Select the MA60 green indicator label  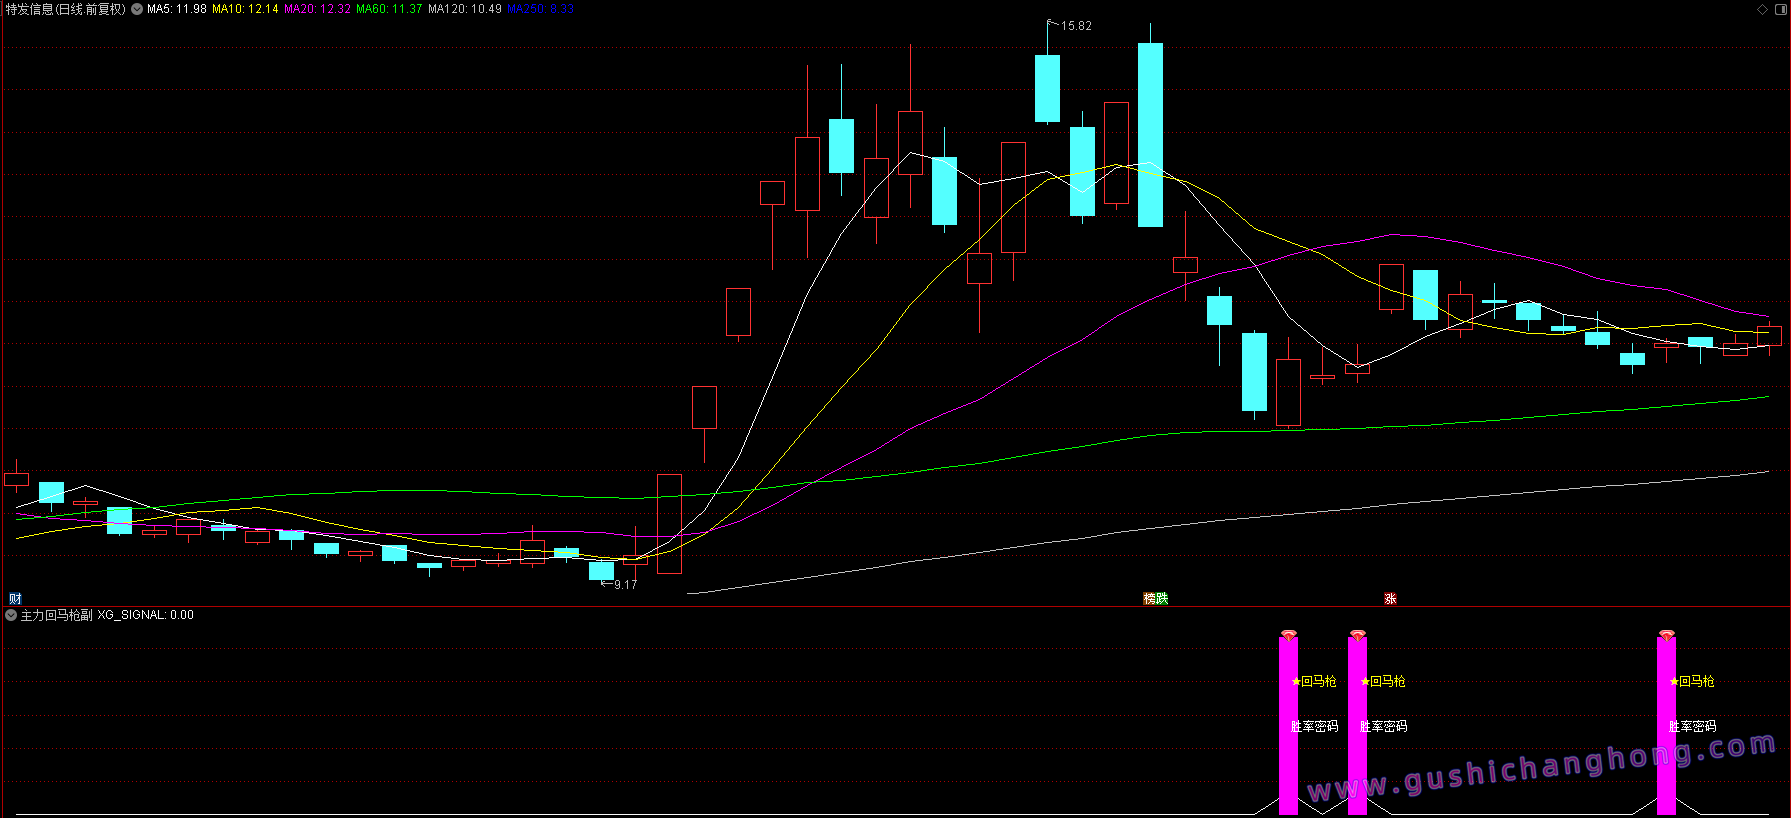[389, 9]
